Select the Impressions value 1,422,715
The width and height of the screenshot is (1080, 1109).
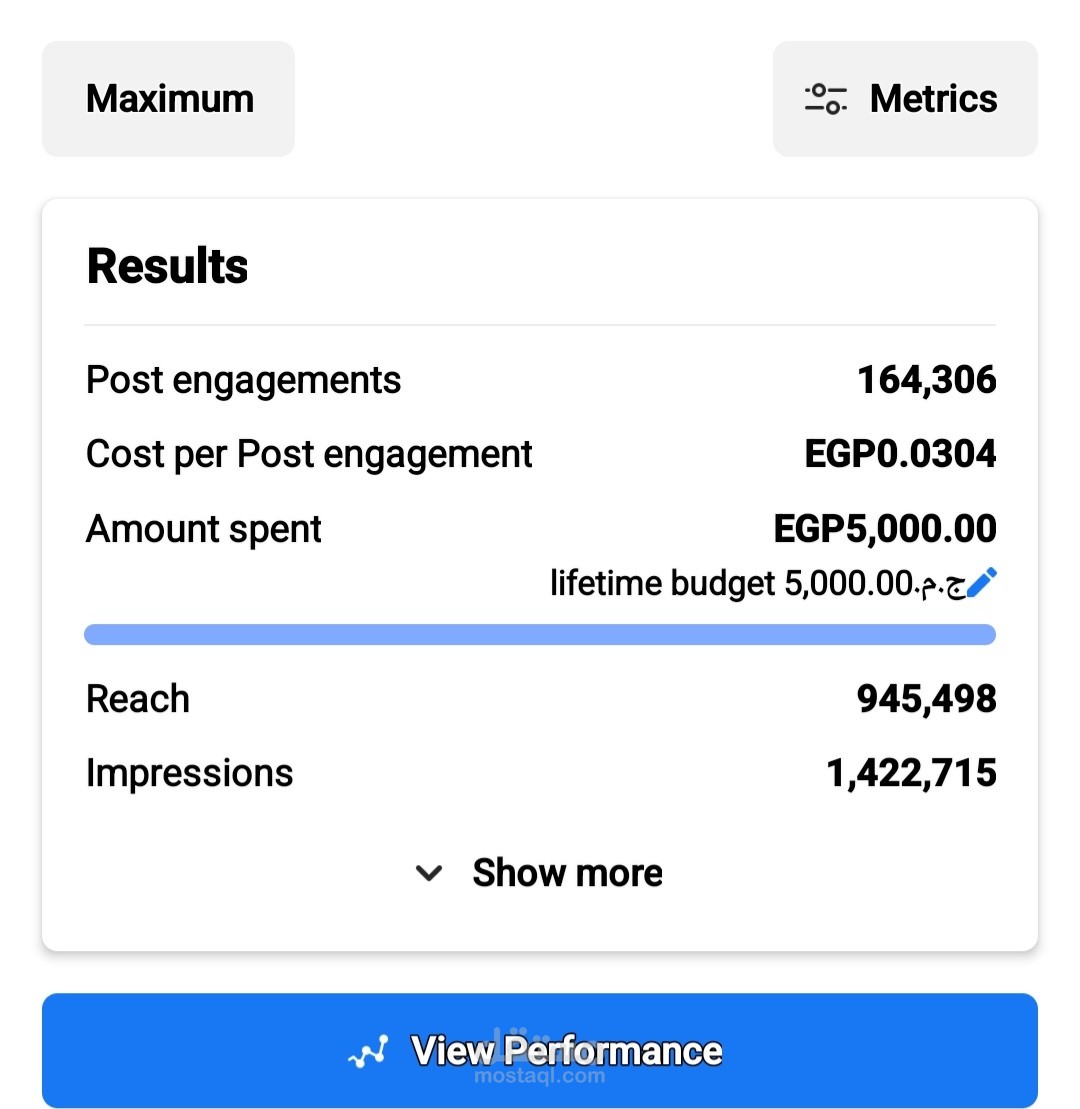912,772
